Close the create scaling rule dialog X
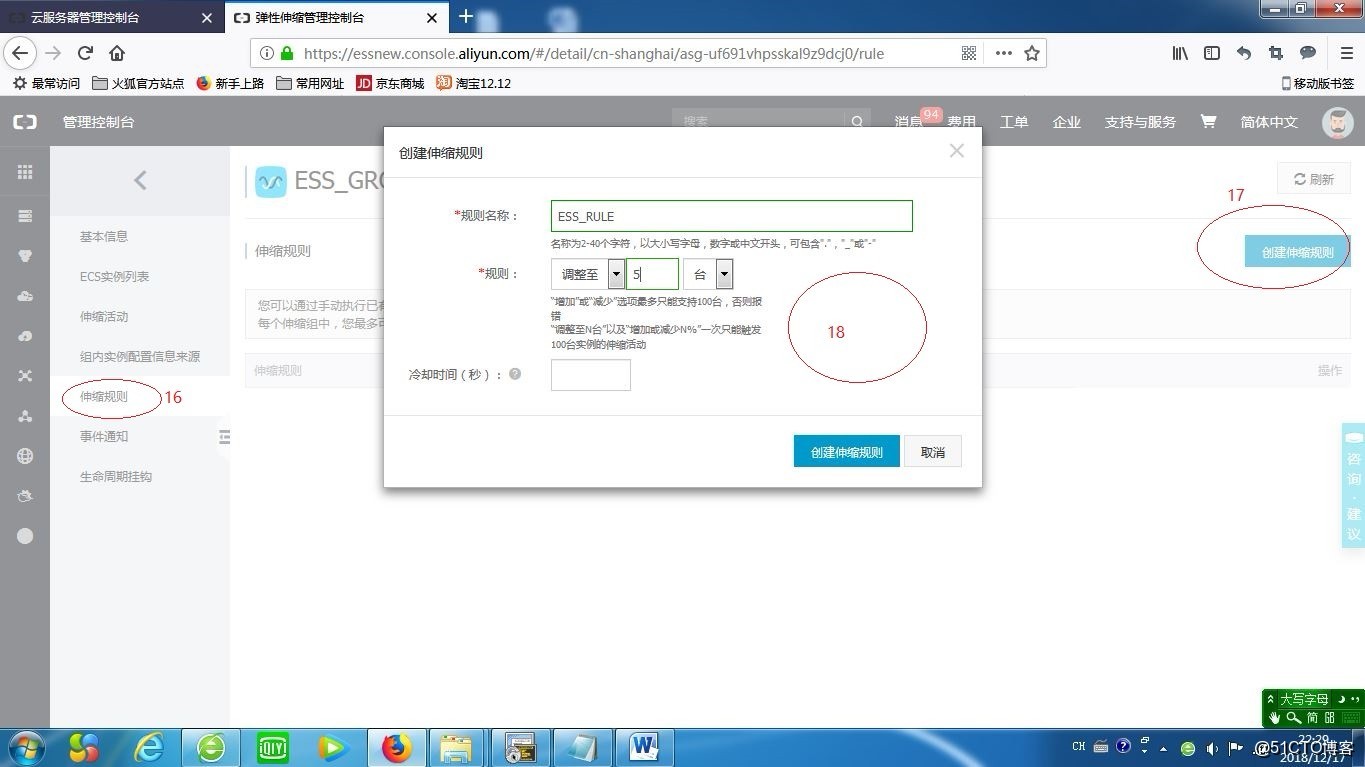 957,151
